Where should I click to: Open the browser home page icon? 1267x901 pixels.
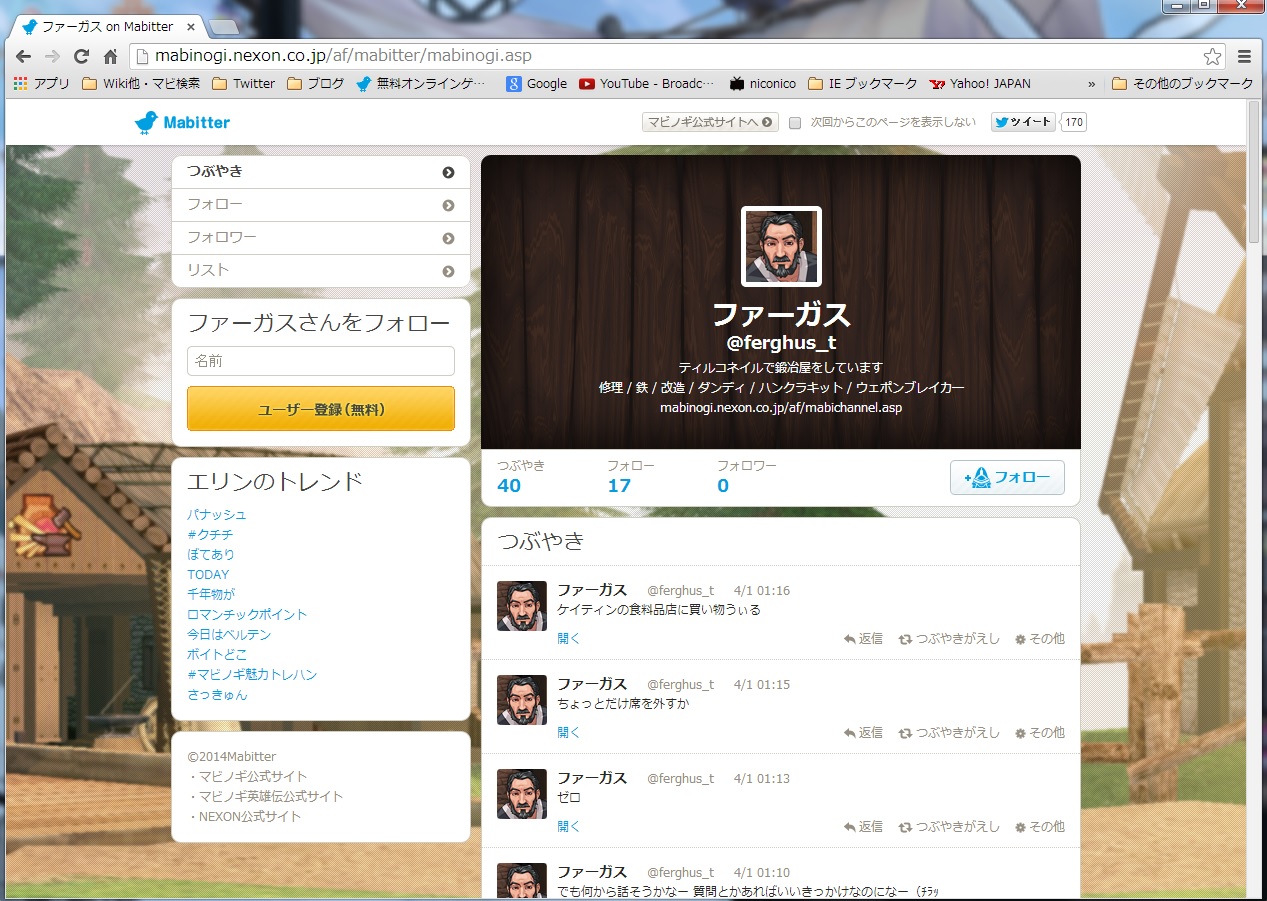pos(111,56)
